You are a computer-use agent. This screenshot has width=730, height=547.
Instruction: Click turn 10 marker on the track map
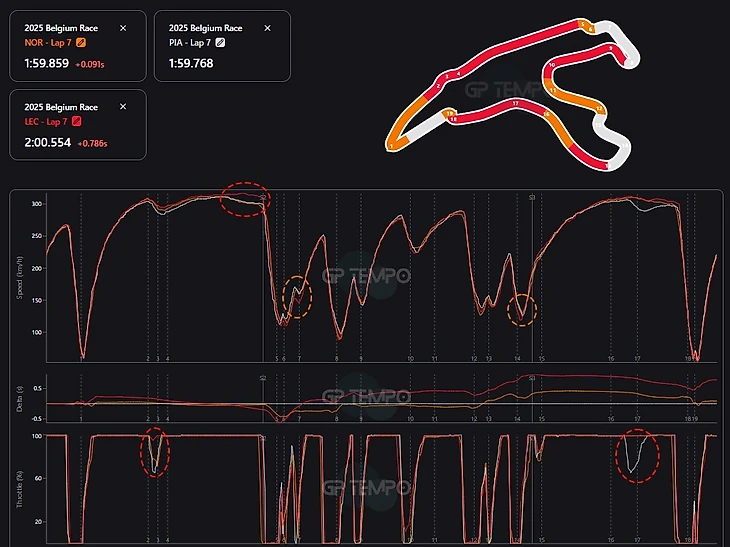[552, 65]
